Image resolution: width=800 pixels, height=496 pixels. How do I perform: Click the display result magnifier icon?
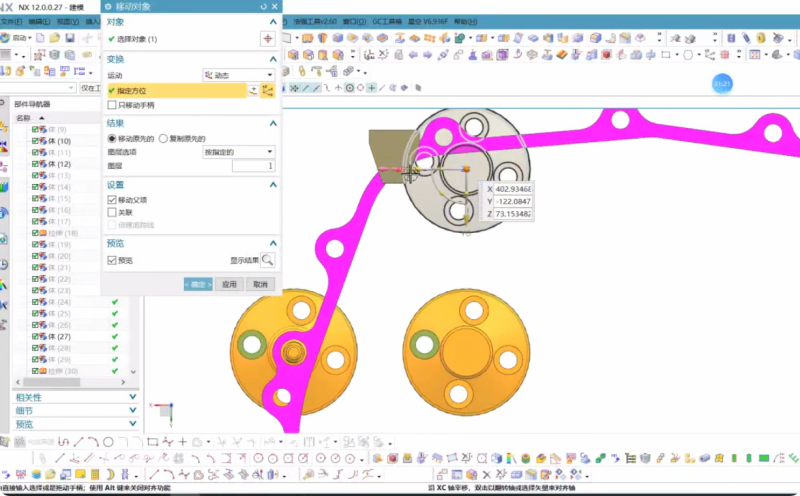[268, 260]
